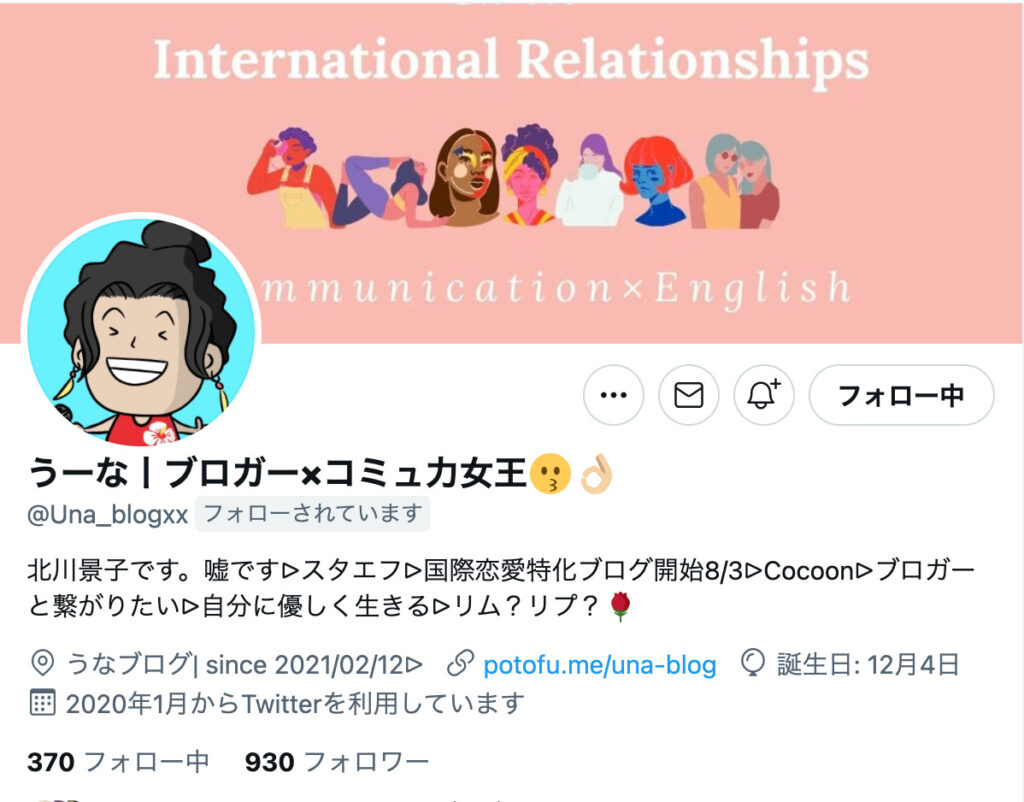Open the pink International Relationships header banner
The image size is (1024, 802).
[x=512, y=171]
